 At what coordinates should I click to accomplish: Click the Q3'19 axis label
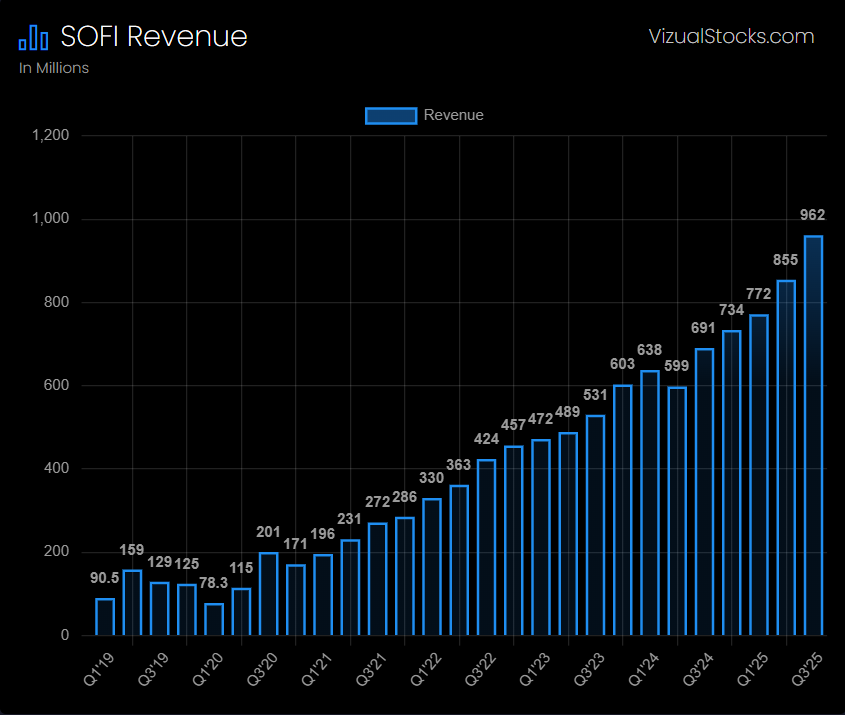coord(154,669)
